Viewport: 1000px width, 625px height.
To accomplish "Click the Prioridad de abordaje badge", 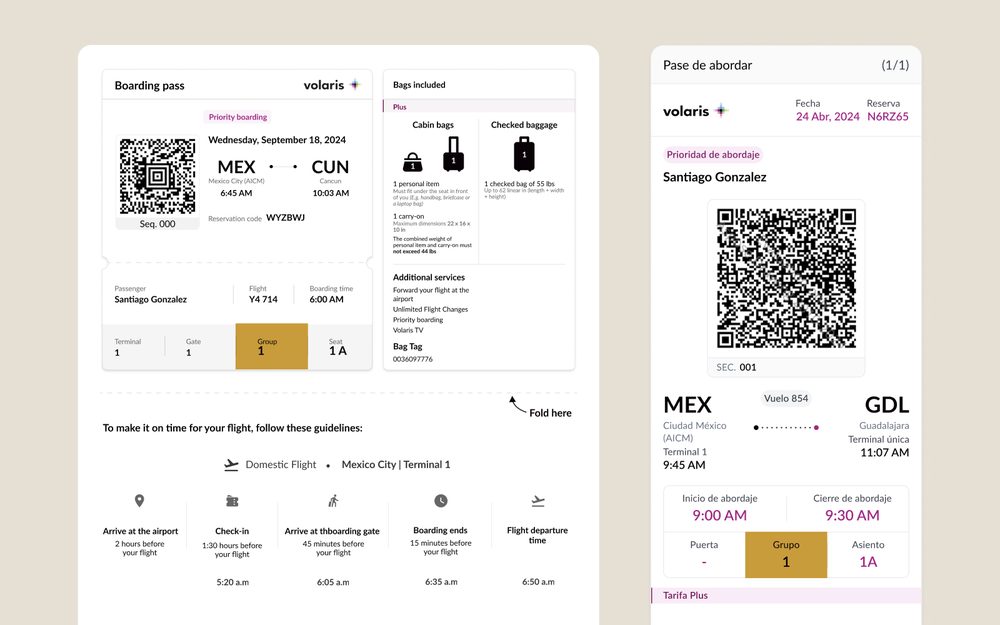I will 713,154.
